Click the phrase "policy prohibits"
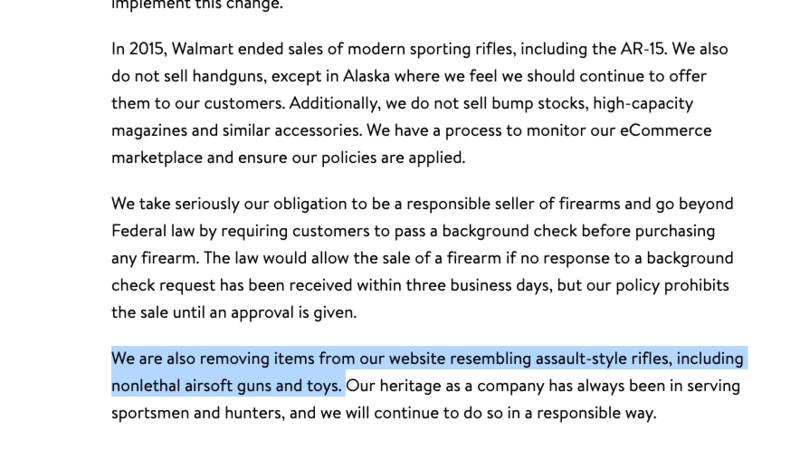This screenshot has height=450, width=800. [672, 285]
